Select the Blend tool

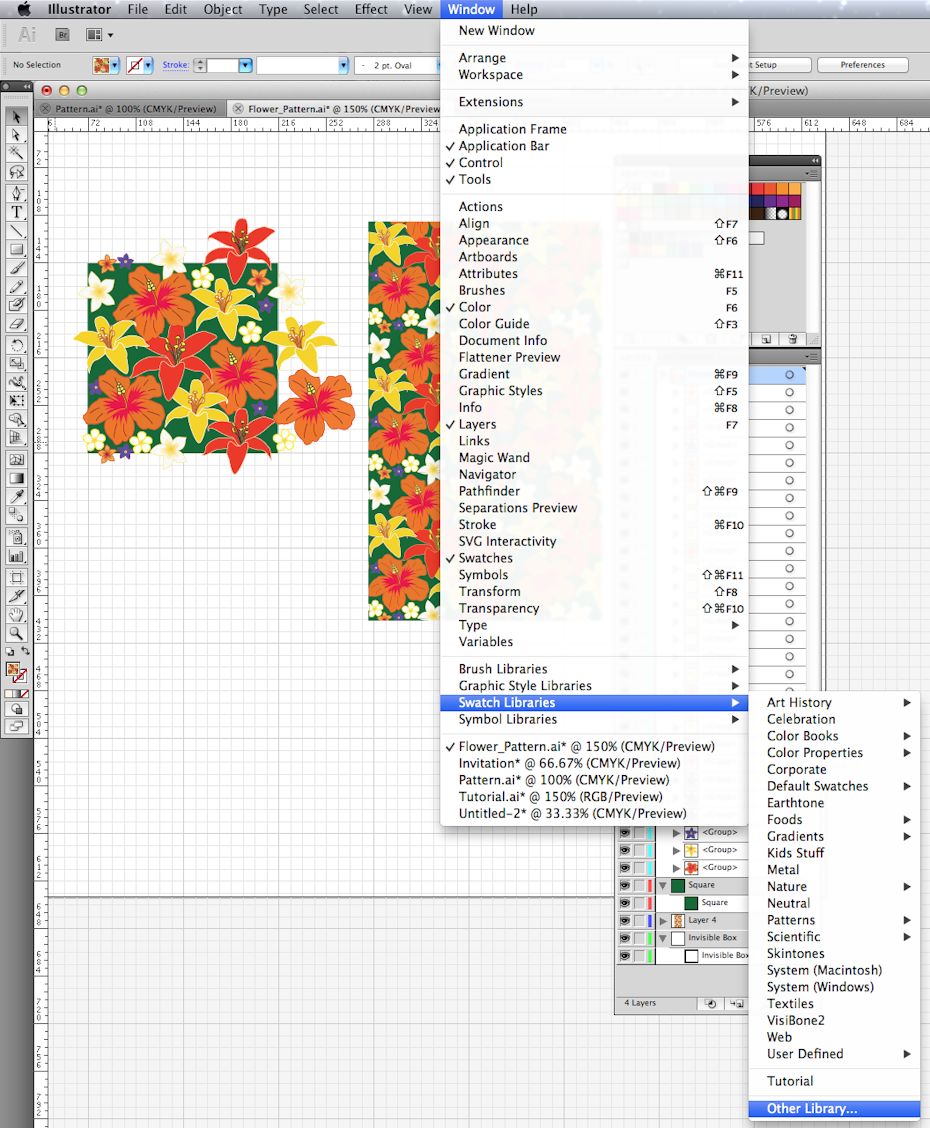pyautogui.click(x=16, y=515)
